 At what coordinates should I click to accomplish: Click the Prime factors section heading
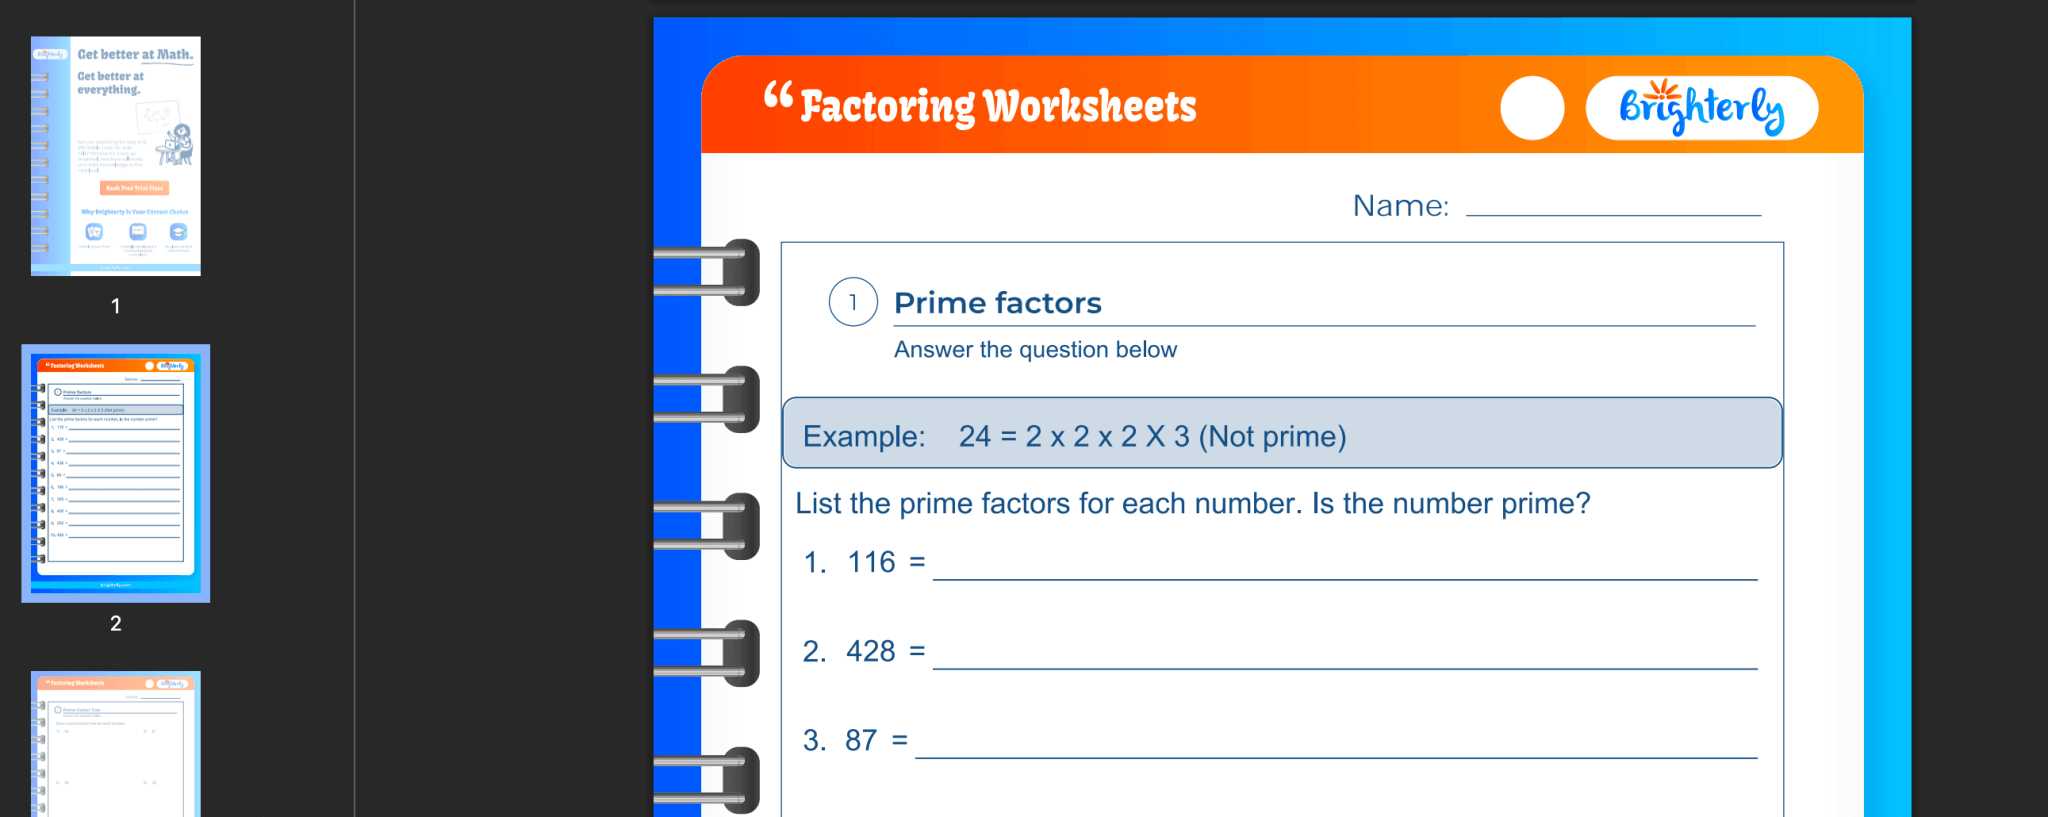tap(996, 303)
